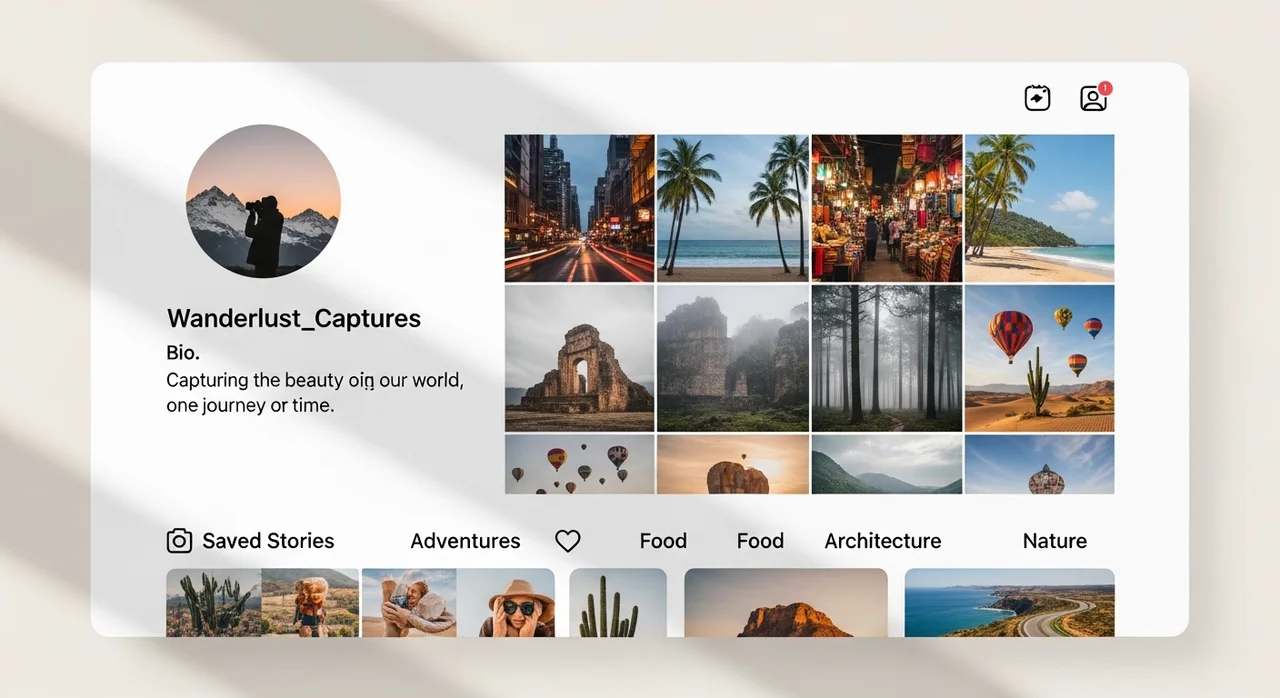Open the city street at night photo

[x=579, y=208]
